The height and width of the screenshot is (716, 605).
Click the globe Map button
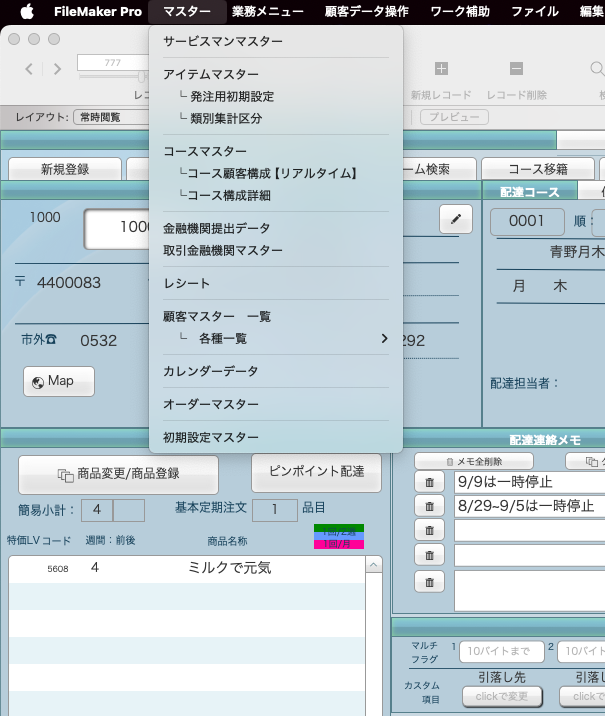59,381
